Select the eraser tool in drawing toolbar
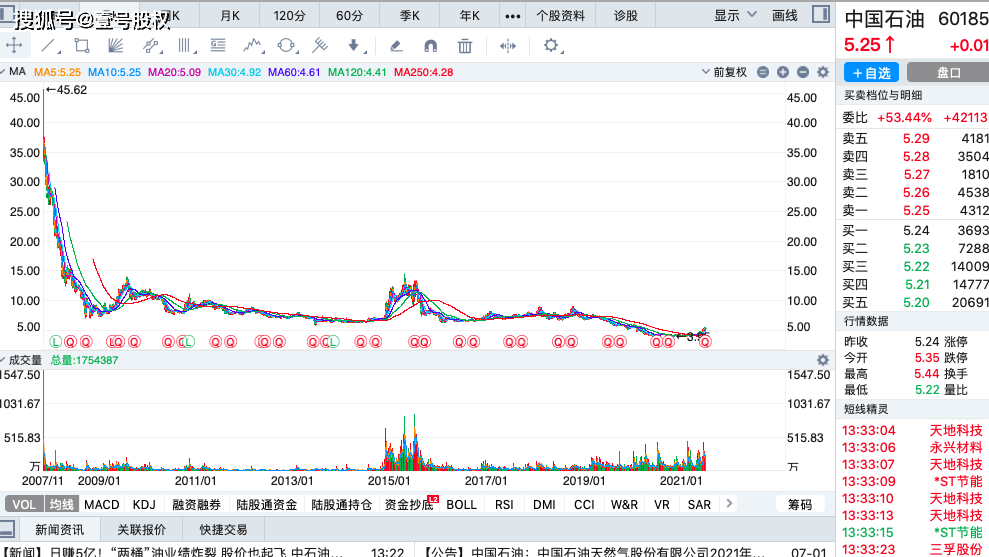989x557 pixels. click(396, 46)
